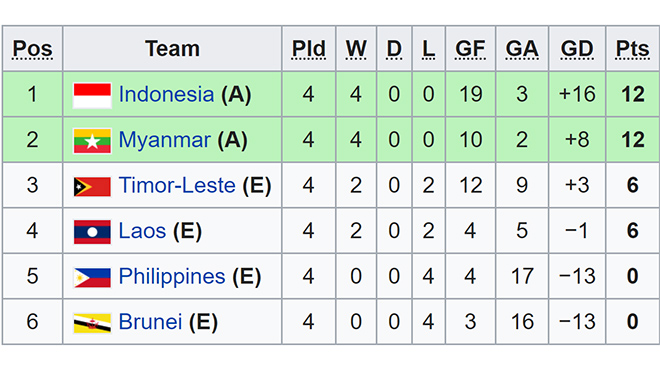
Task: Click the GA column header
Action: tap(522, 49)
